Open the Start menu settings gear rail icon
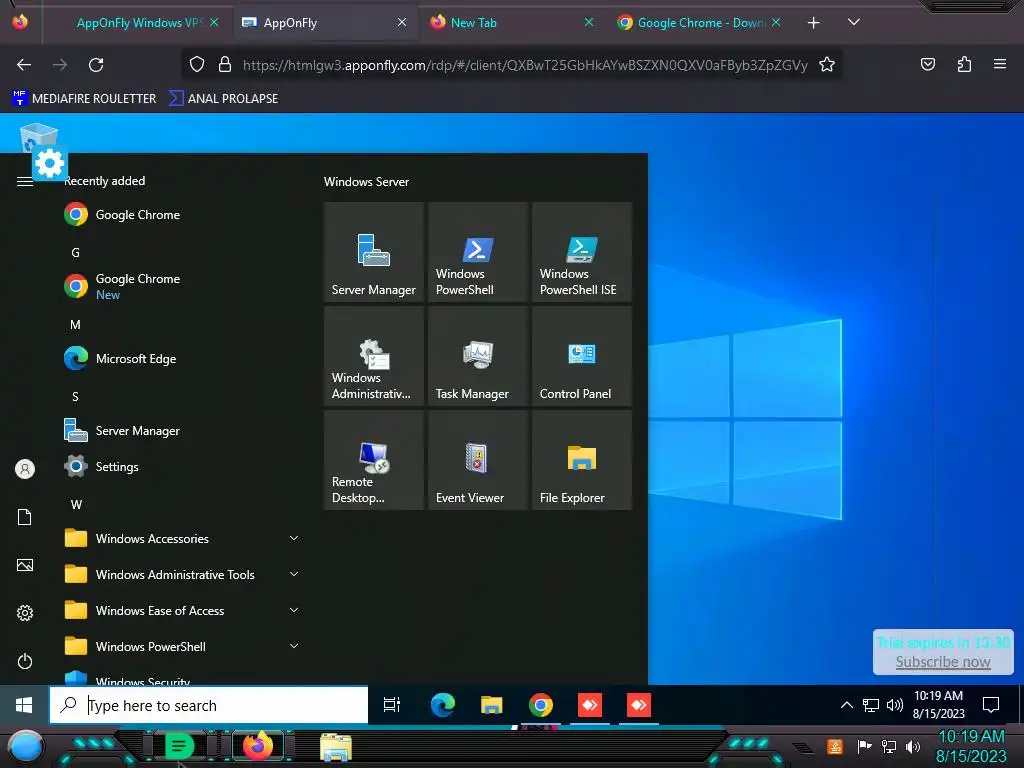 25,613
